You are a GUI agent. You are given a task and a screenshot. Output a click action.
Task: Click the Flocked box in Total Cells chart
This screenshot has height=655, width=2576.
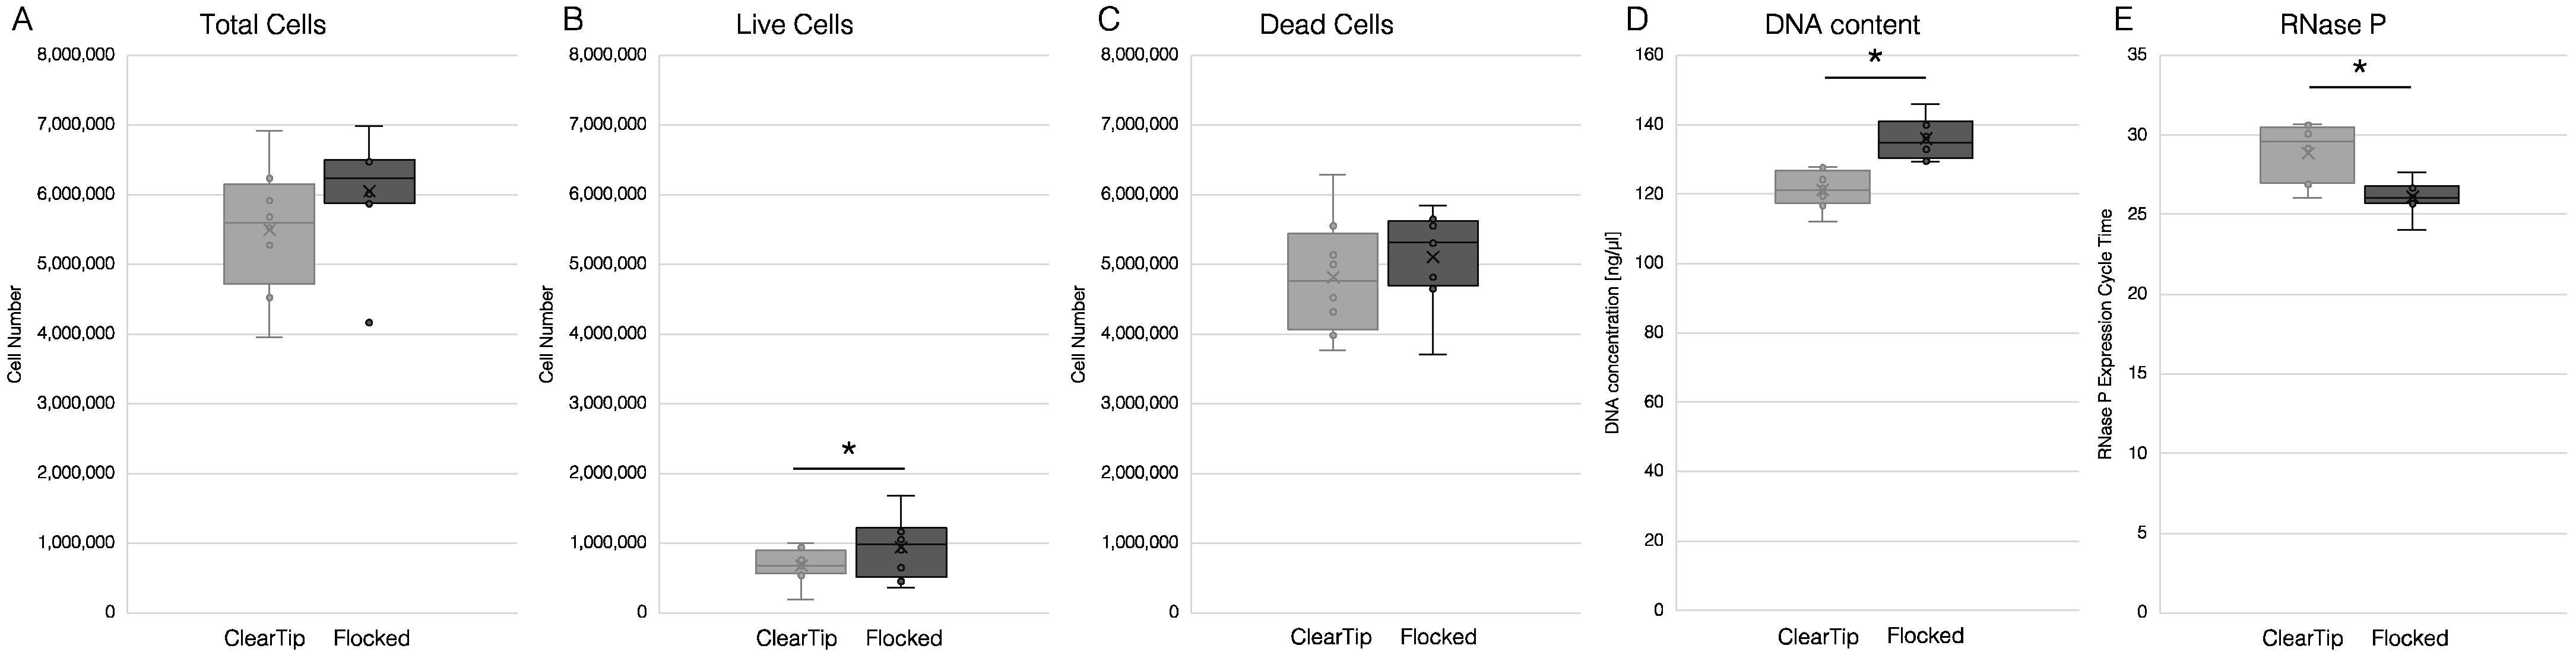369,181
